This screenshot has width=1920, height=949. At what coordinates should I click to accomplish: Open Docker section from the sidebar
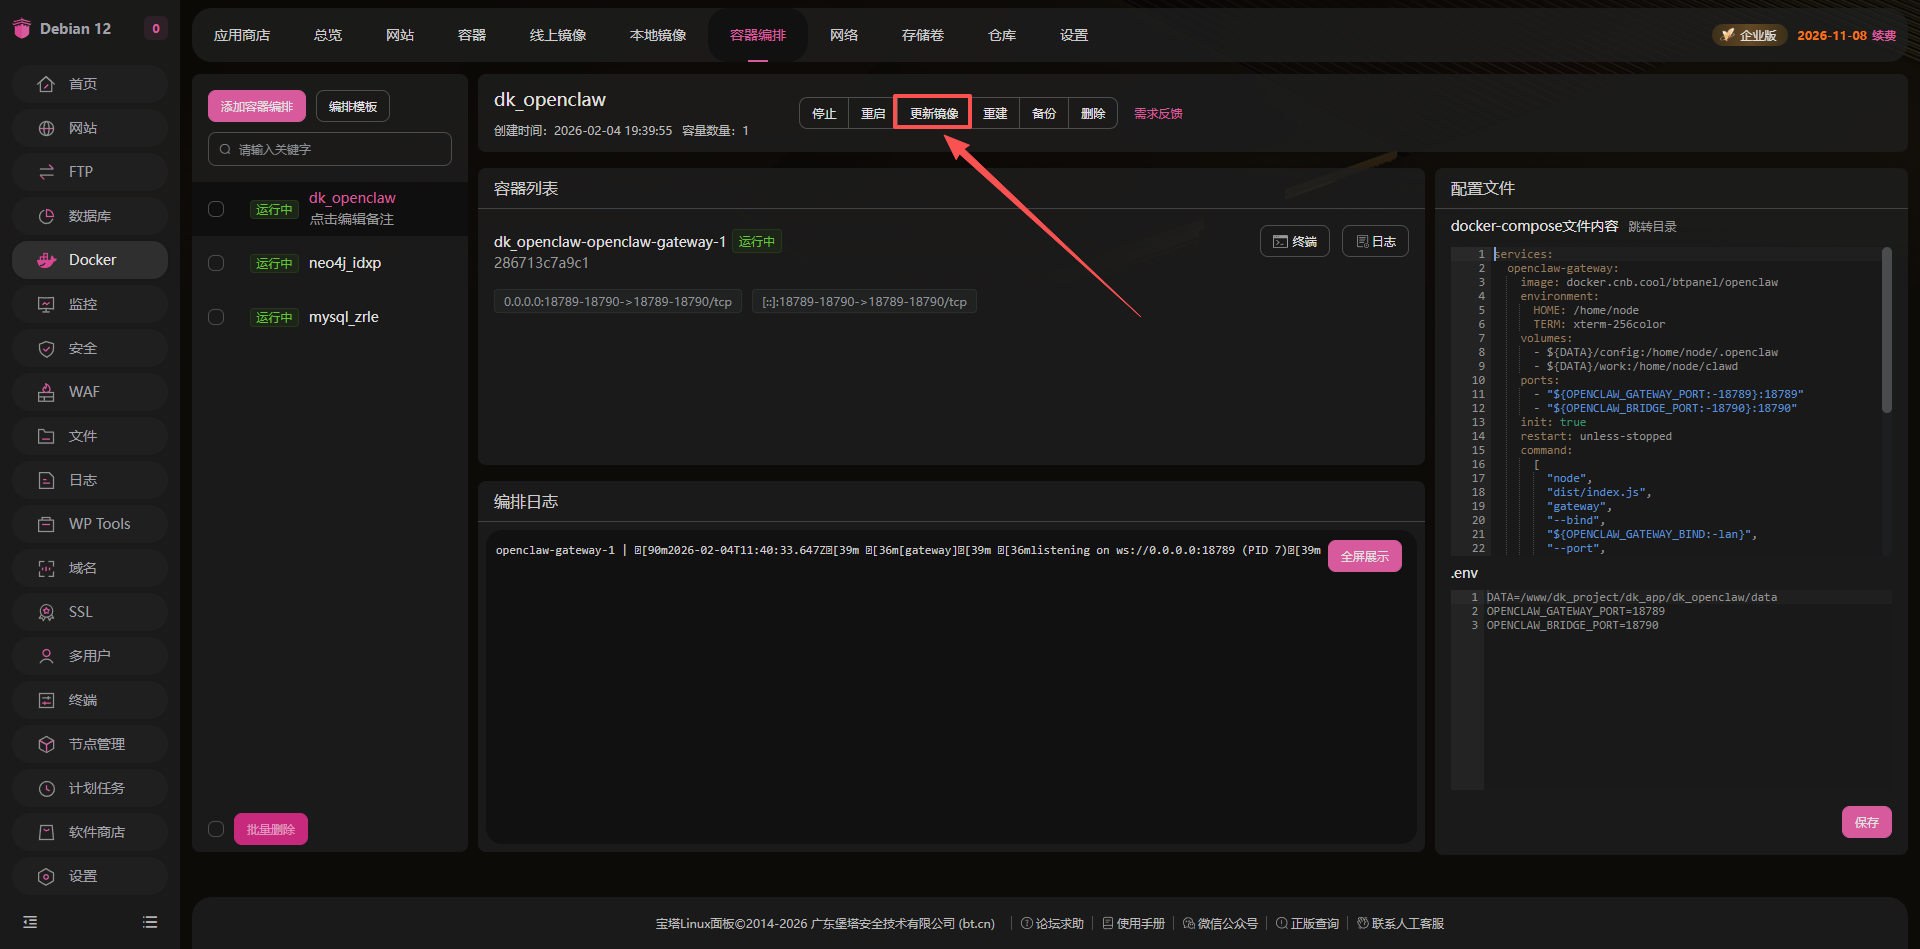[90, 259]
